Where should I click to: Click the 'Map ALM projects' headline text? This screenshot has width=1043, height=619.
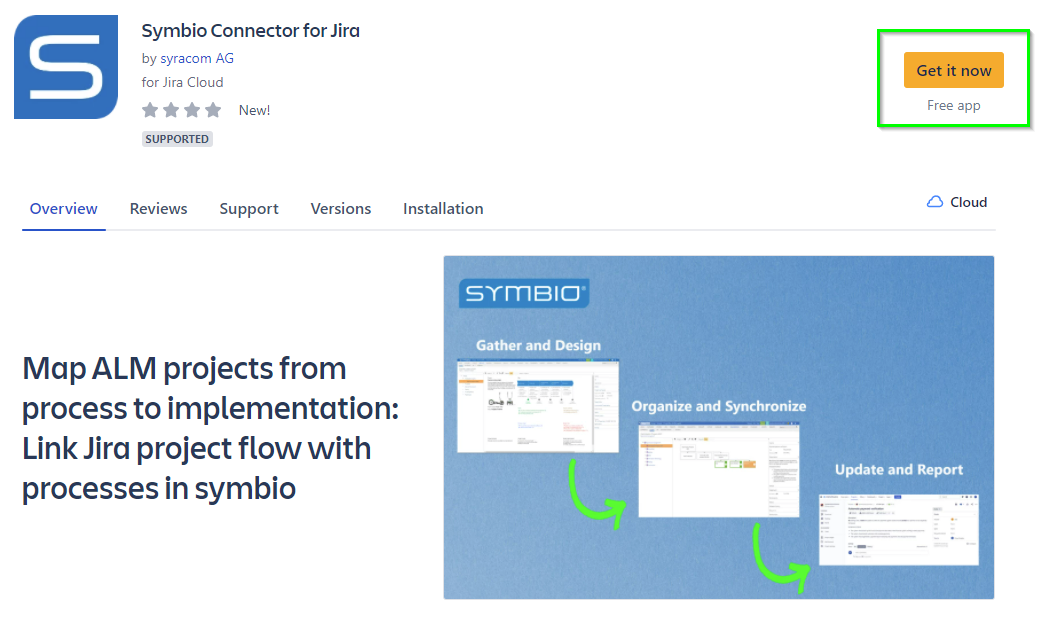click(211, 428)
